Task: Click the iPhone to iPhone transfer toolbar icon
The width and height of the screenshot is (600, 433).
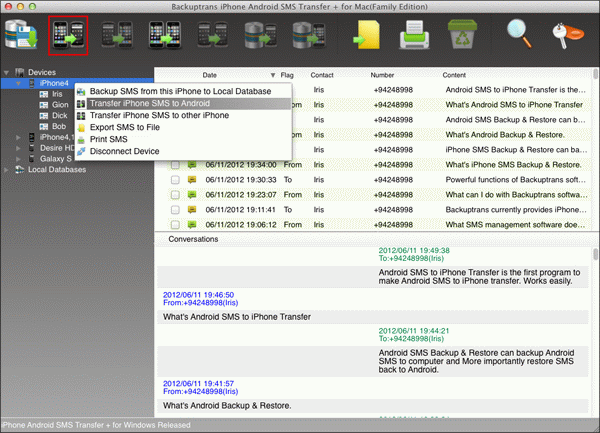Action: pyautogui.click(x=165, y=35)
